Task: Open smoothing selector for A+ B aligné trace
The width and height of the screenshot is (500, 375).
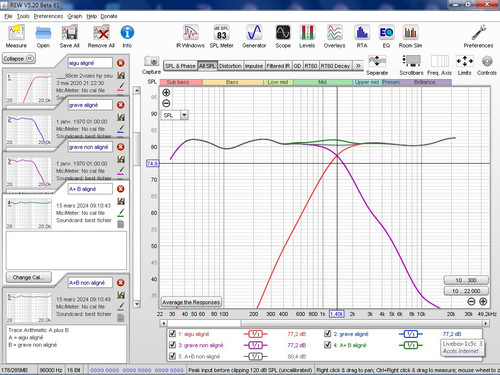Action: (411, 345)
